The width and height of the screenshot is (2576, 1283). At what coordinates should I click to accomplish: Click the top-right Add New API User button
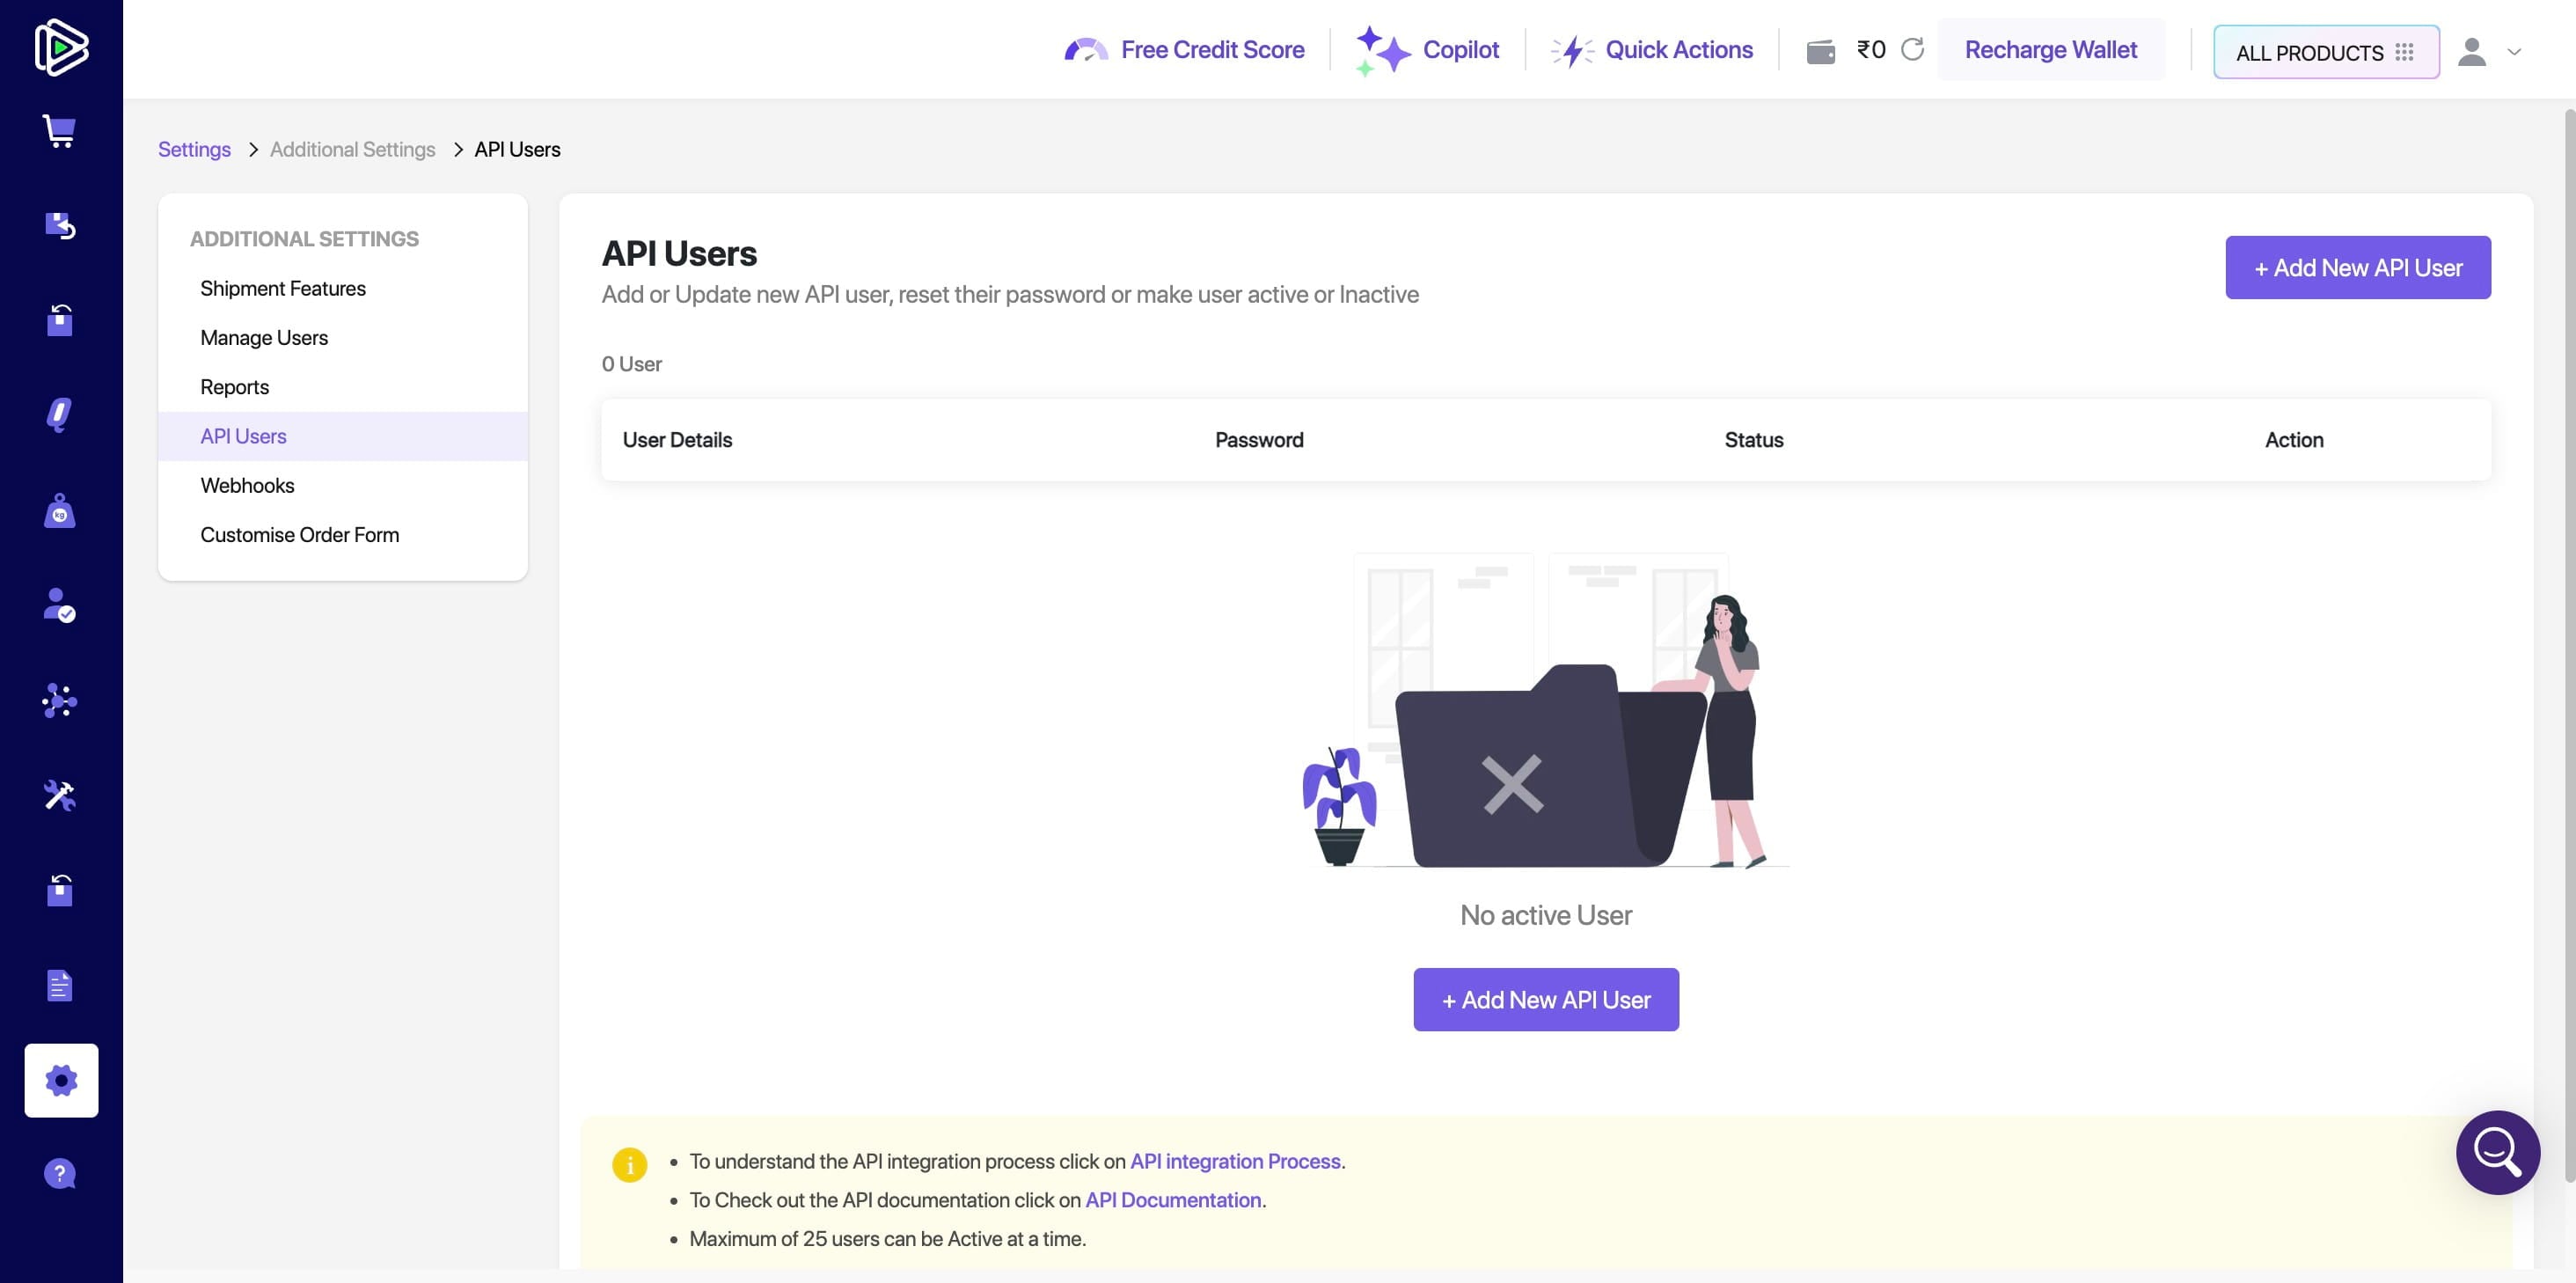(2357, 267)
